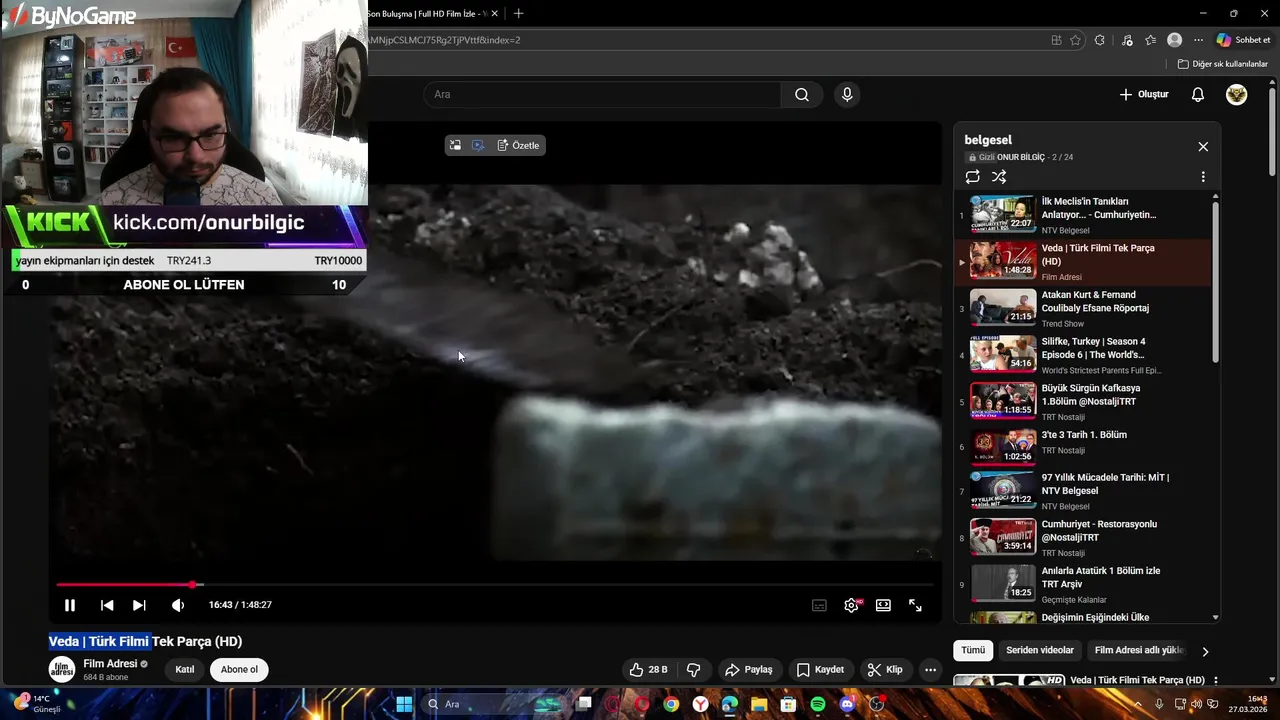Screen dimensions: 1280x720
Task: Open the playlist three-dot options menu
Action: point(1203,177)
